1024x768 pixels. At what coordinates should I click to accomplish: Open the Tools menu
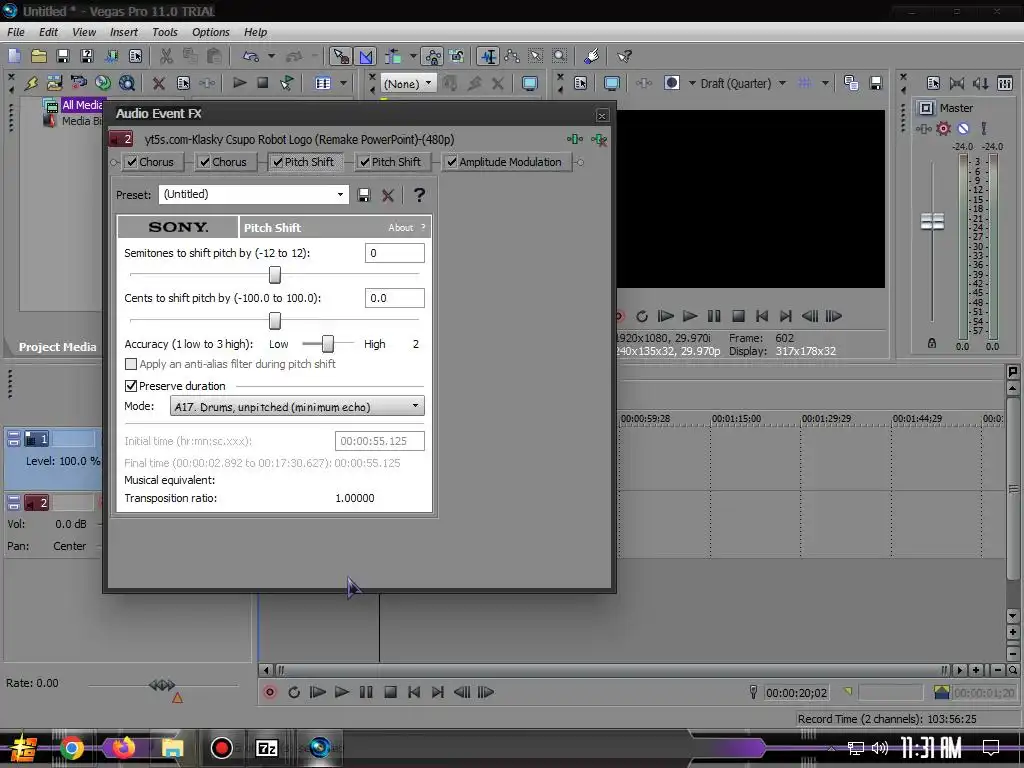pyautogui.click(x=165, y=32)
